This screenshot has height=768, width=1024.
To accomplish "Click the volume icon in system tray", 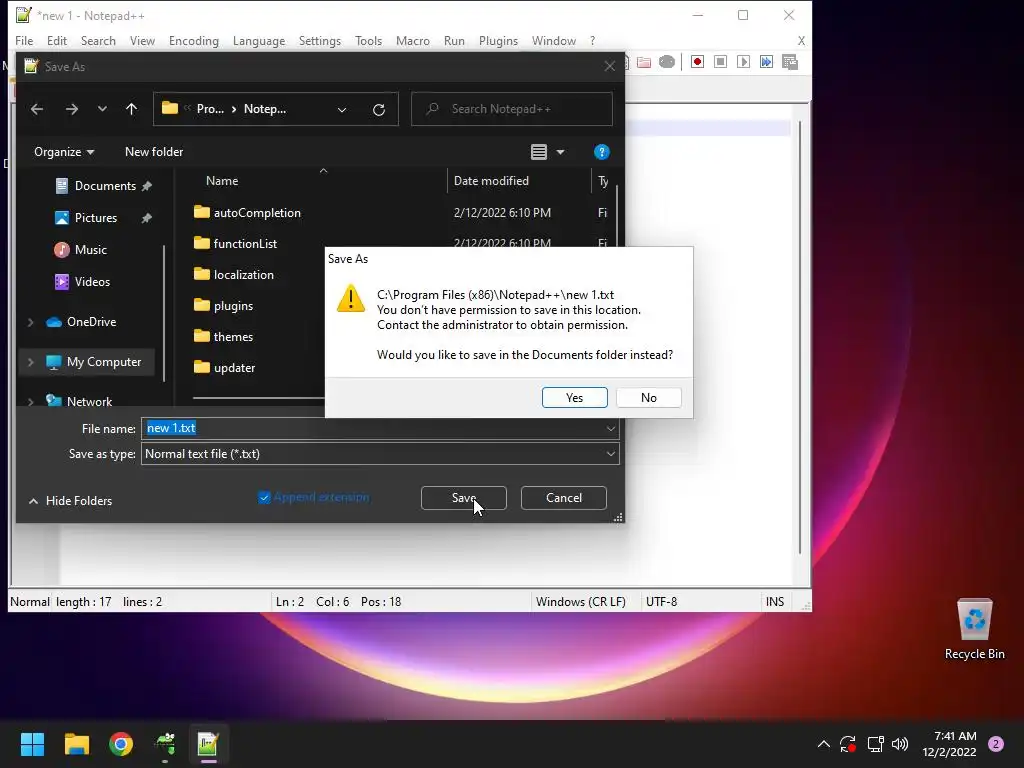I will click(900, 744).
